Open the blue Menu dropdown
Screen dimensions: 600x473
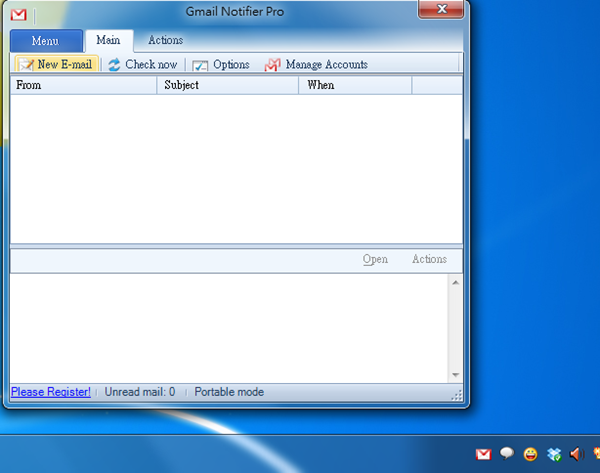(x=45, y=41)
